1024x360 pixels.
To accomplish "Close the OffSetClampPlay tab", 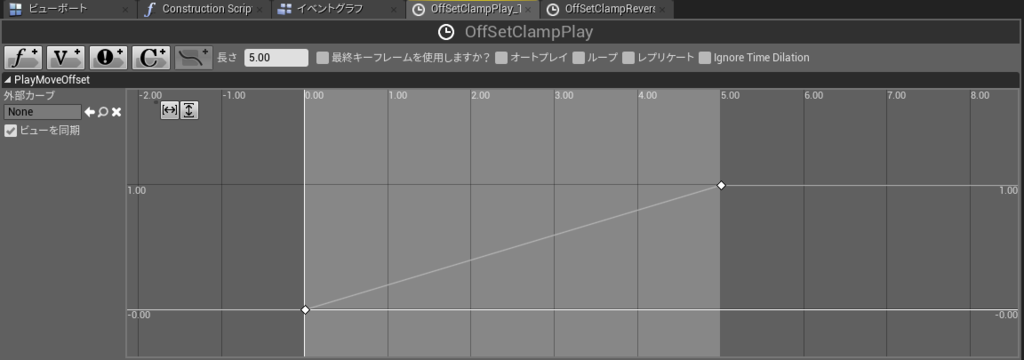I will tap(528, 10).
